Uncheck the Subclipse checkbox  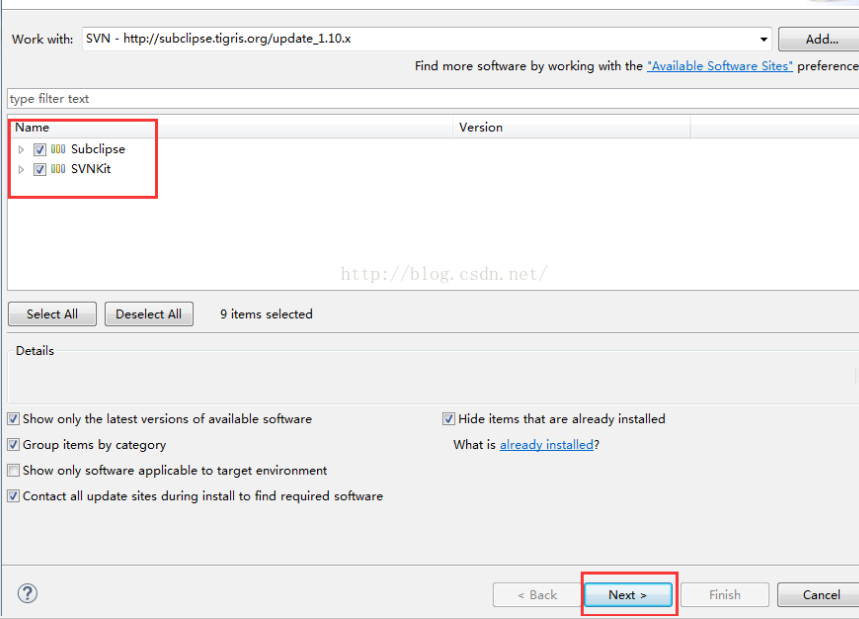pos(39,149)
